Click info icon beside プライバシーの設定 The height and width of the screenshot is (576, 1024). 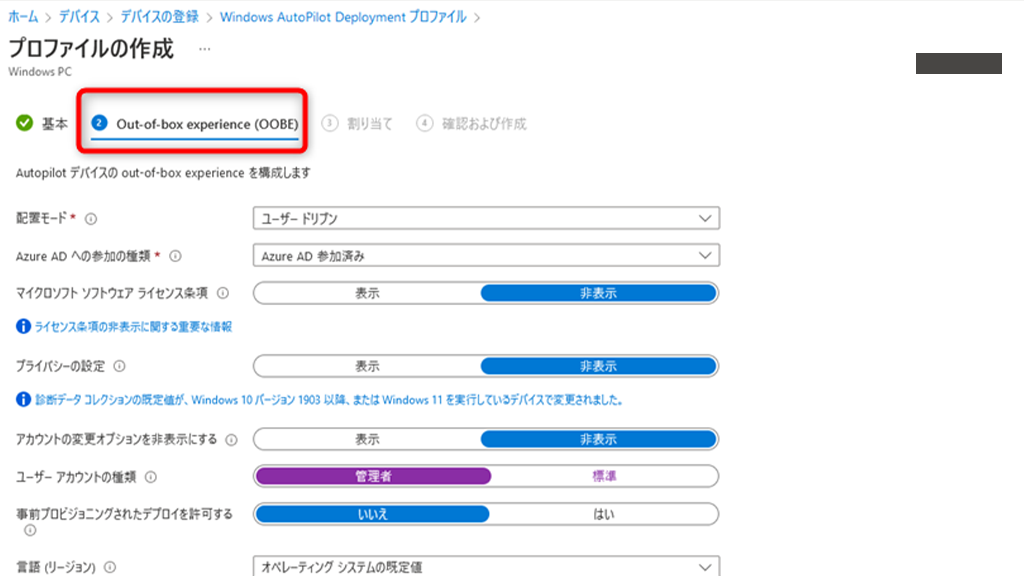(133, 367)
